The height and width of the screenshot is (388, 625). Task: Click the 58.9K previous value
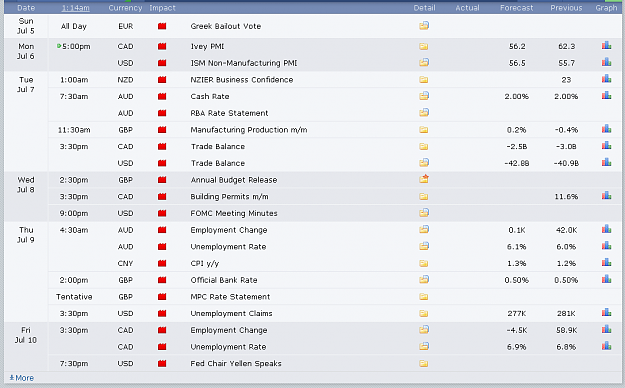tap(566, 330)
